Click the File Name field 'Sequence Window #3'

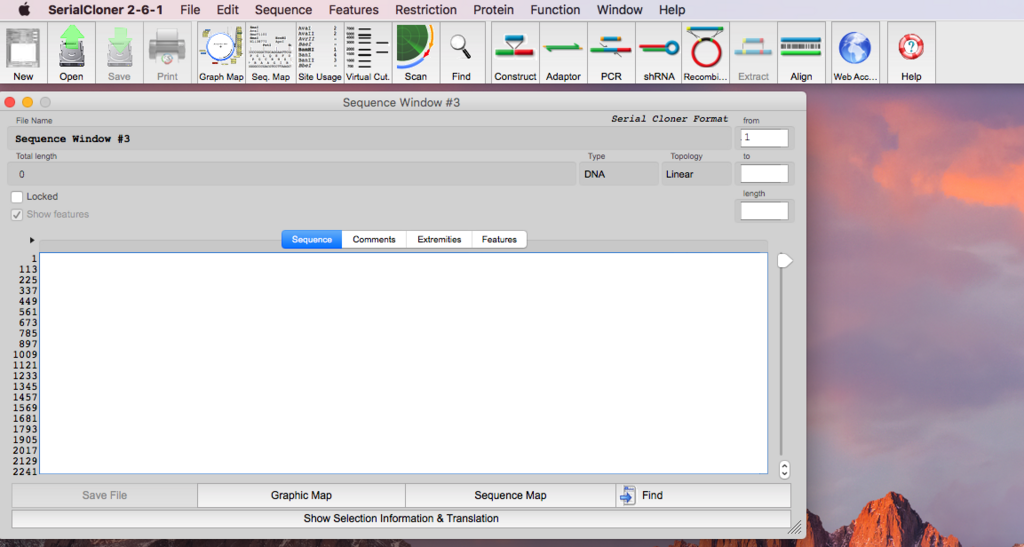click(x=370, y=138)
